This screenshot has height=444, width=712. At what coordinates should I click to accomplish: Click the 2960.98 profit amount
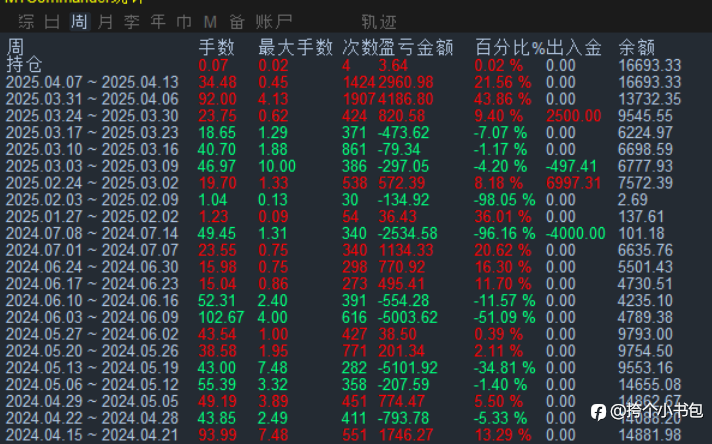click(x=406, y=82)
